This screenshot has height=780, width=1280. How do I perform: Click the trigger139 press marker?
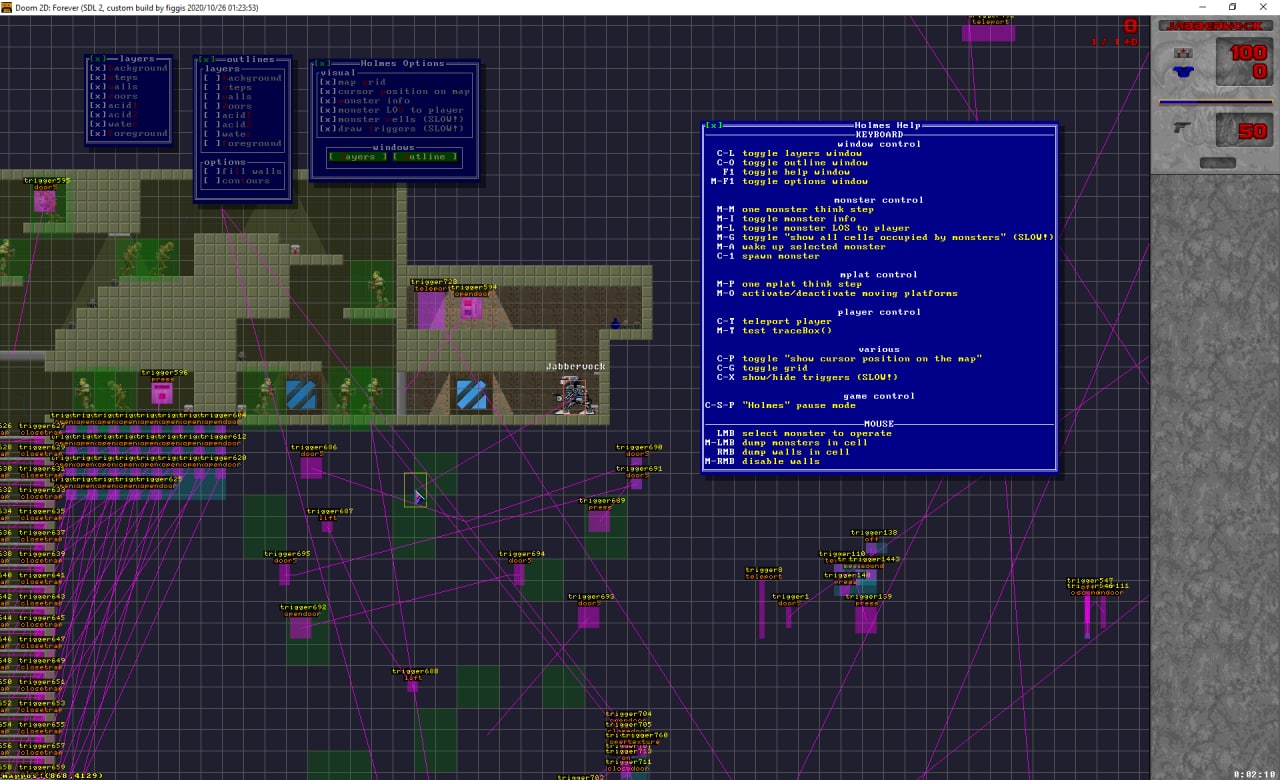866,619
